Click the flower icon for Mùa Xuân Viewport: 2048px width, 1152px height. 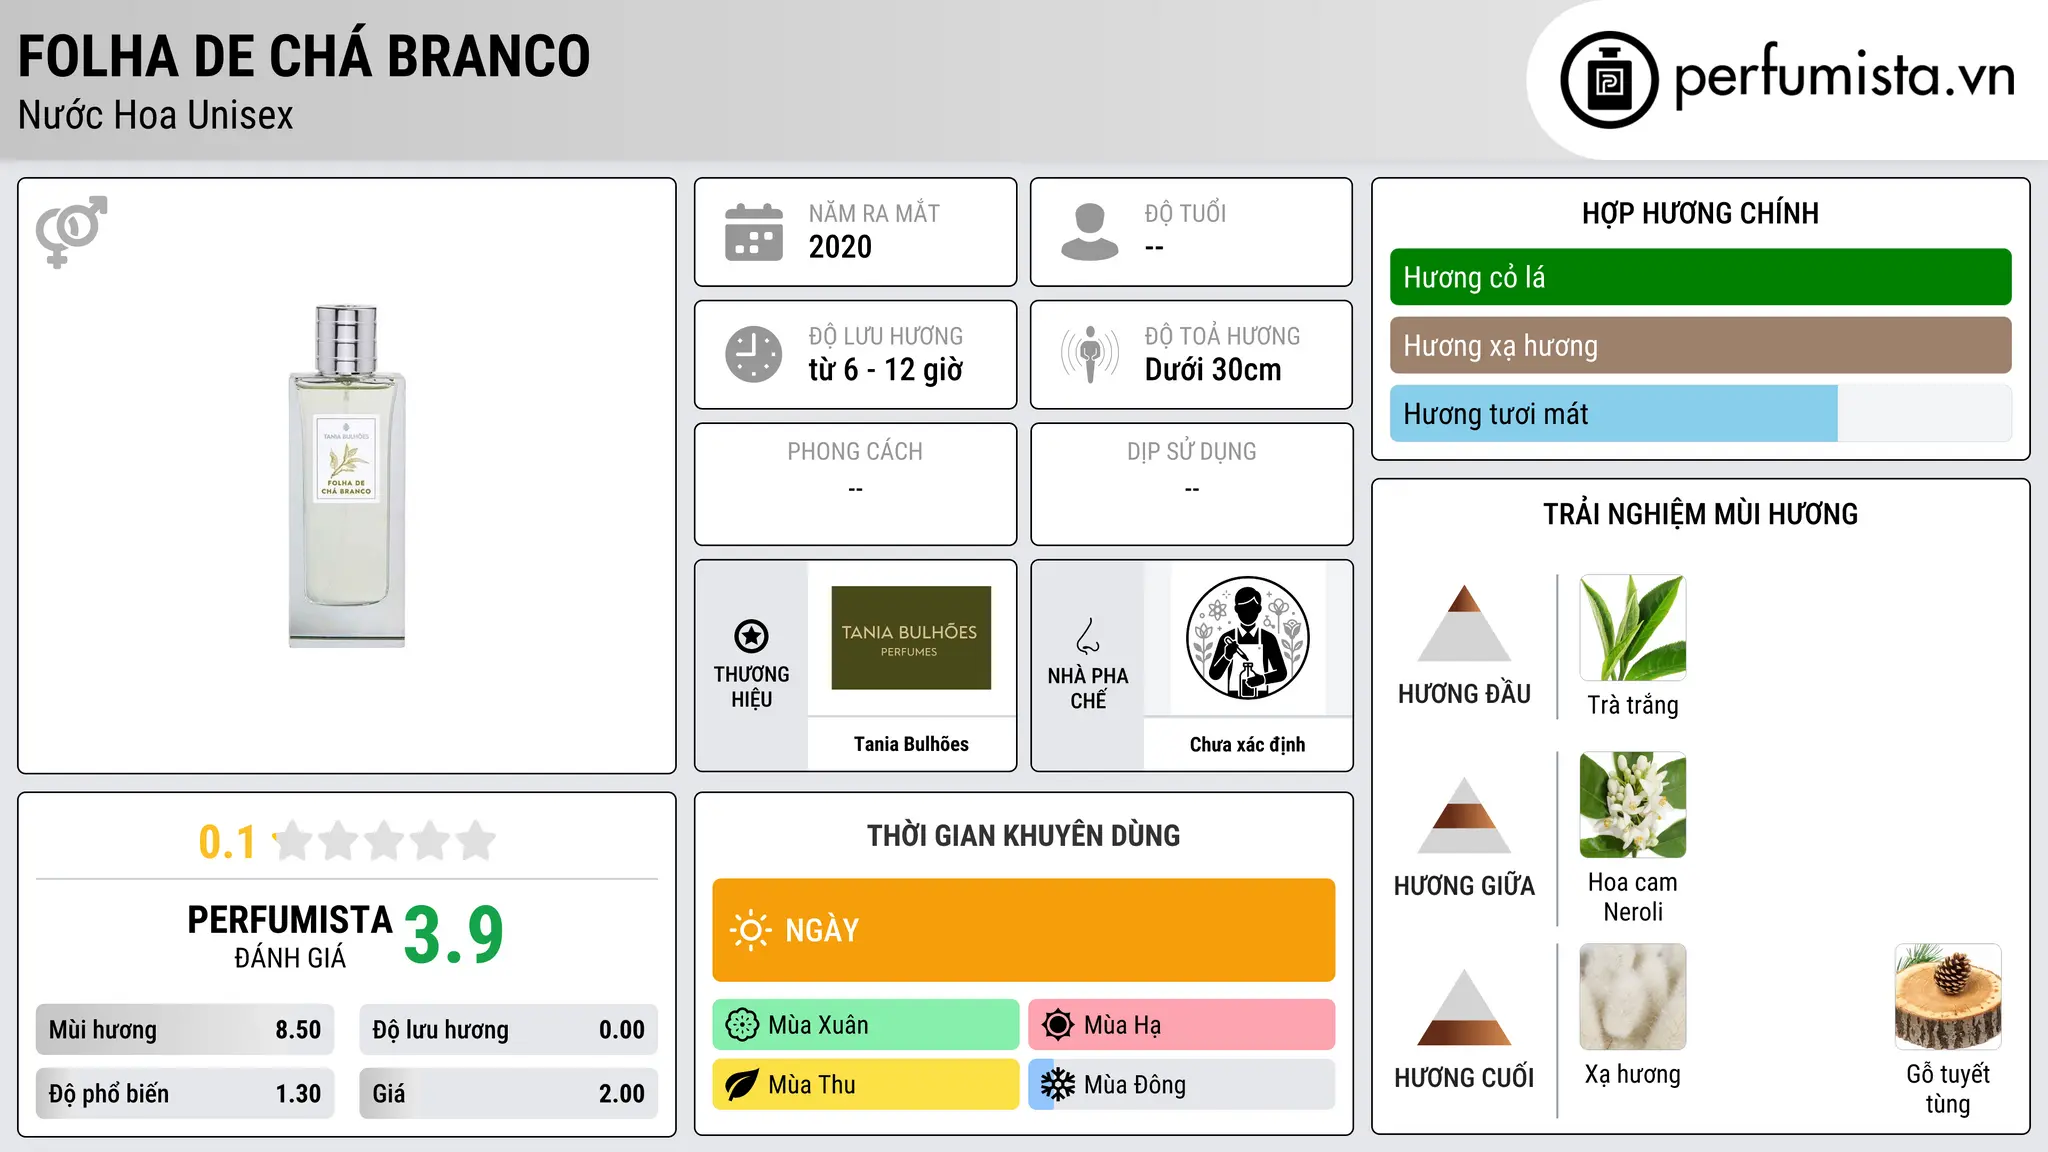pyautogui.click(x=742, y=1025)
